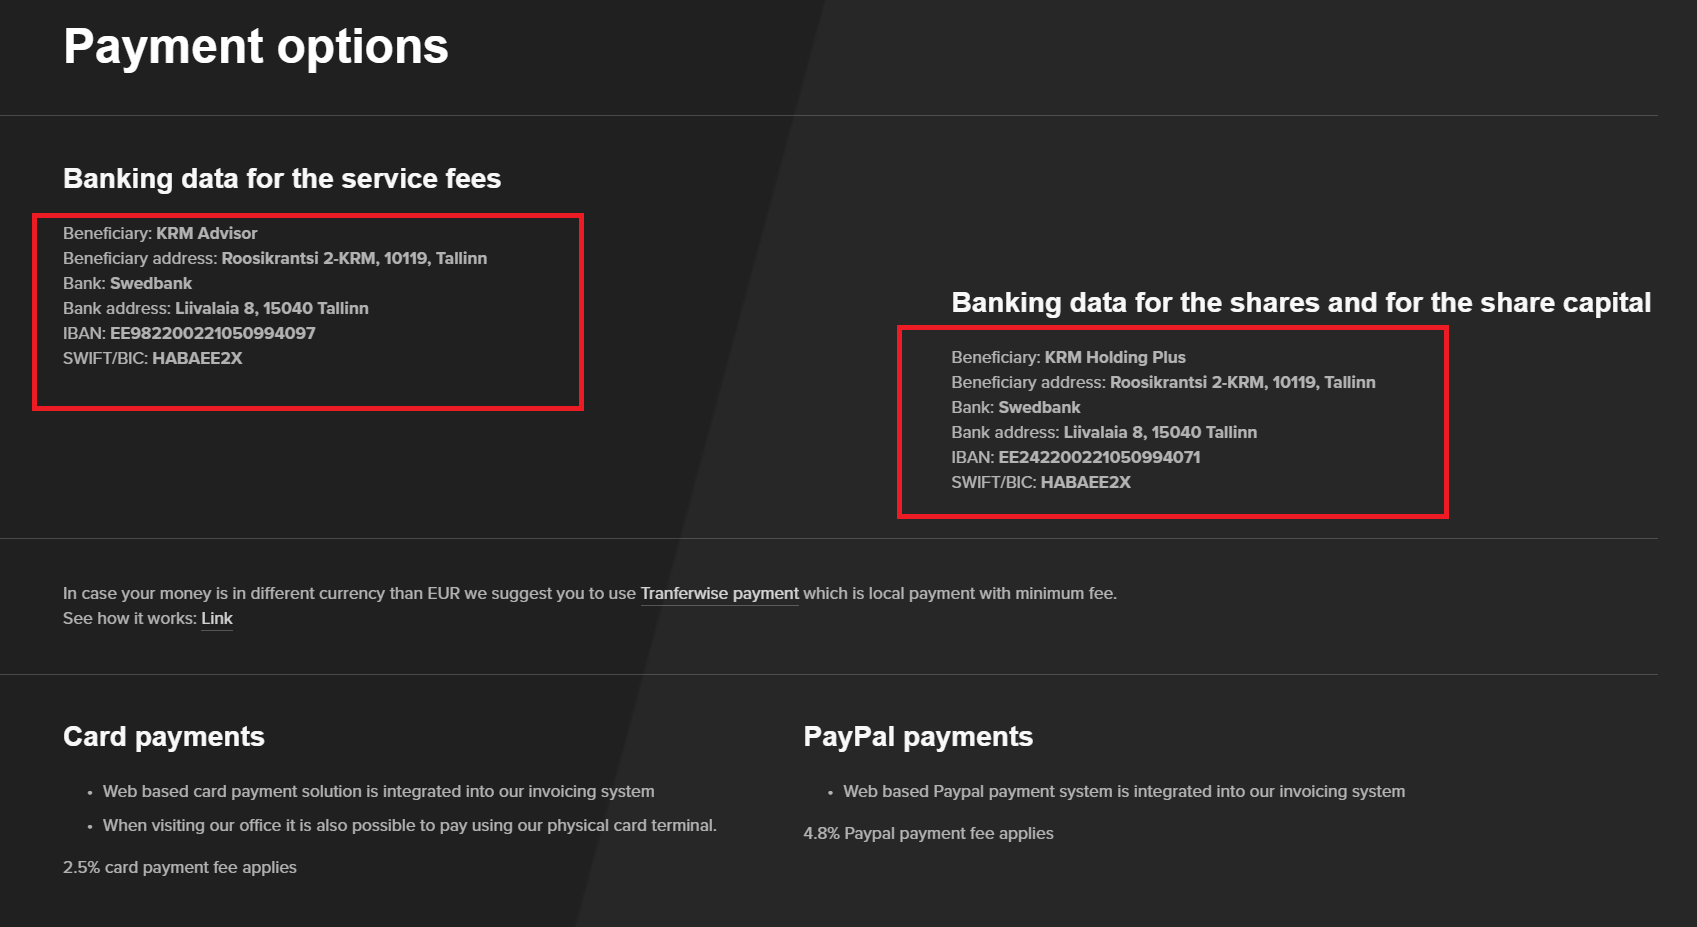Select the Banking data for the service fees heading
1697x927 pixels.
coord(282,179)
